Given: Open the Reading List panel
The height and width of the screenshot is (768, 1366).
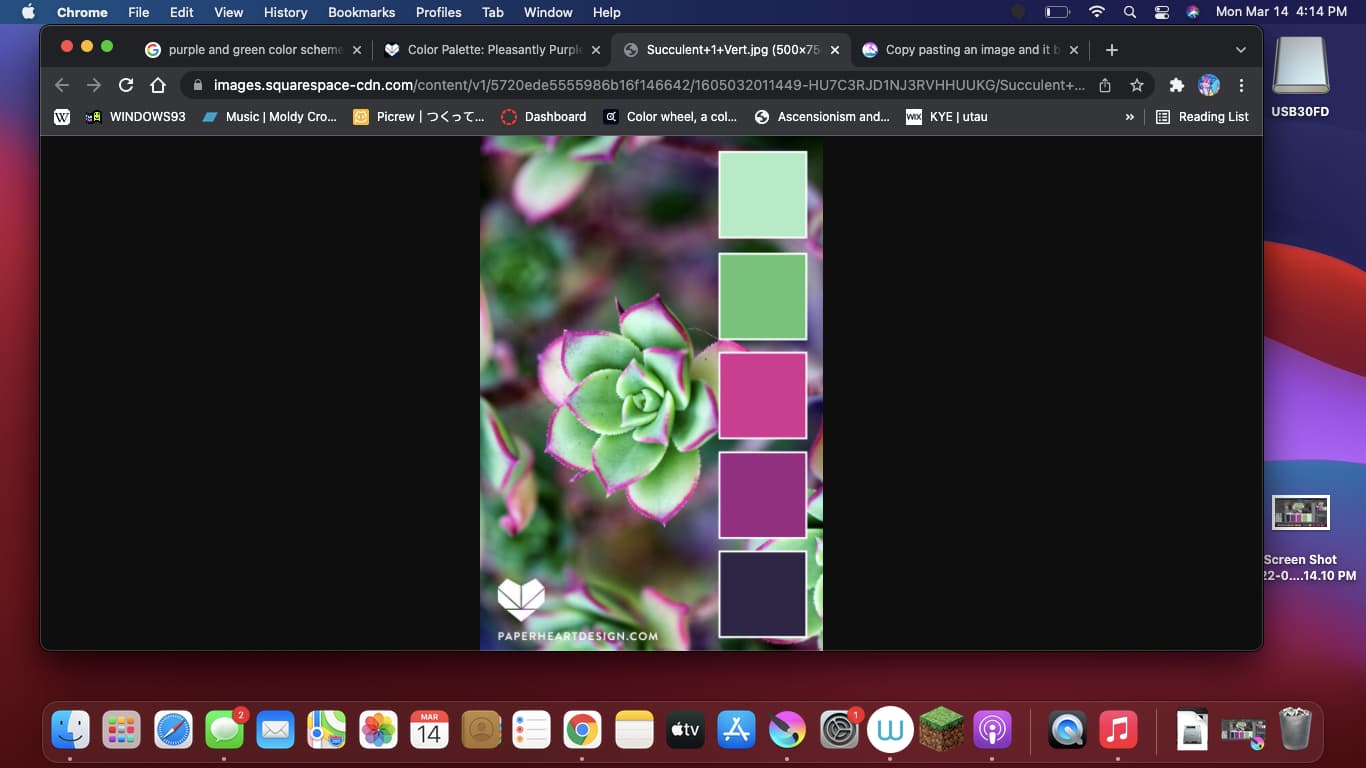Looking at the screenshot, I should (x=1202, y=117).
